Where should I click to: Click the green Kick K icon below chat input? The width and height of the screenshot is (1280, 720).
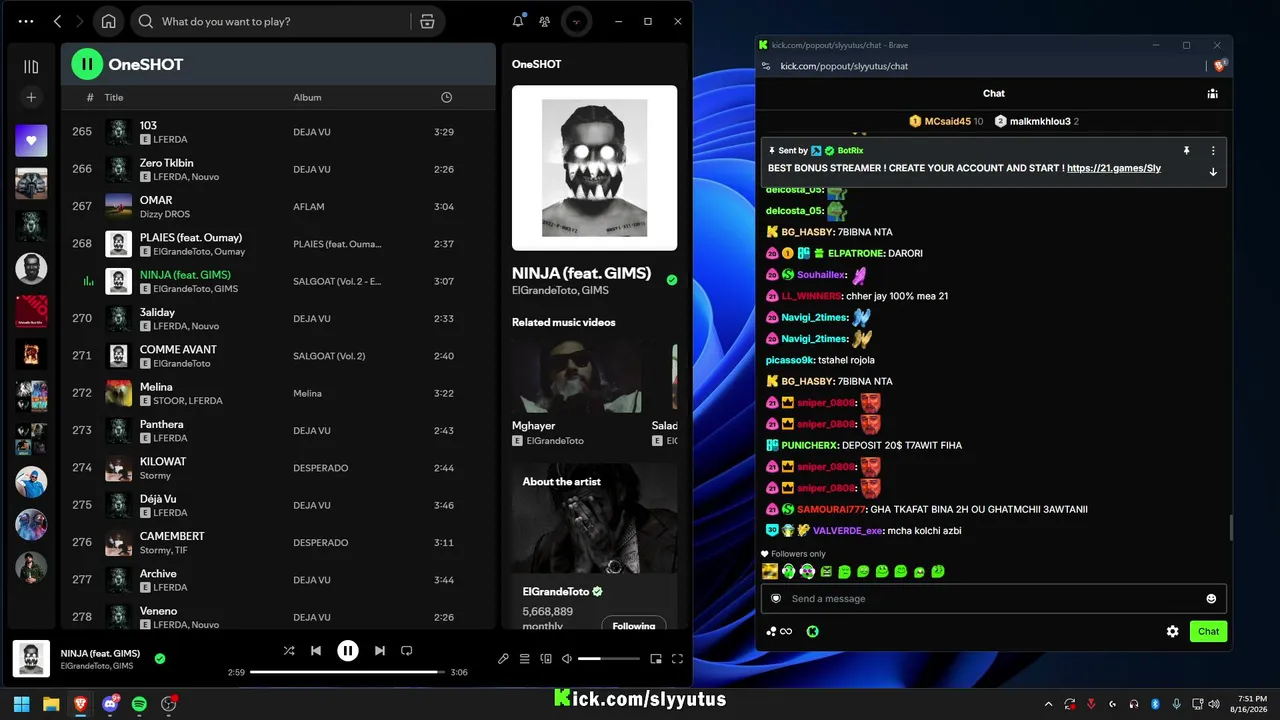[x=813, y=632]
